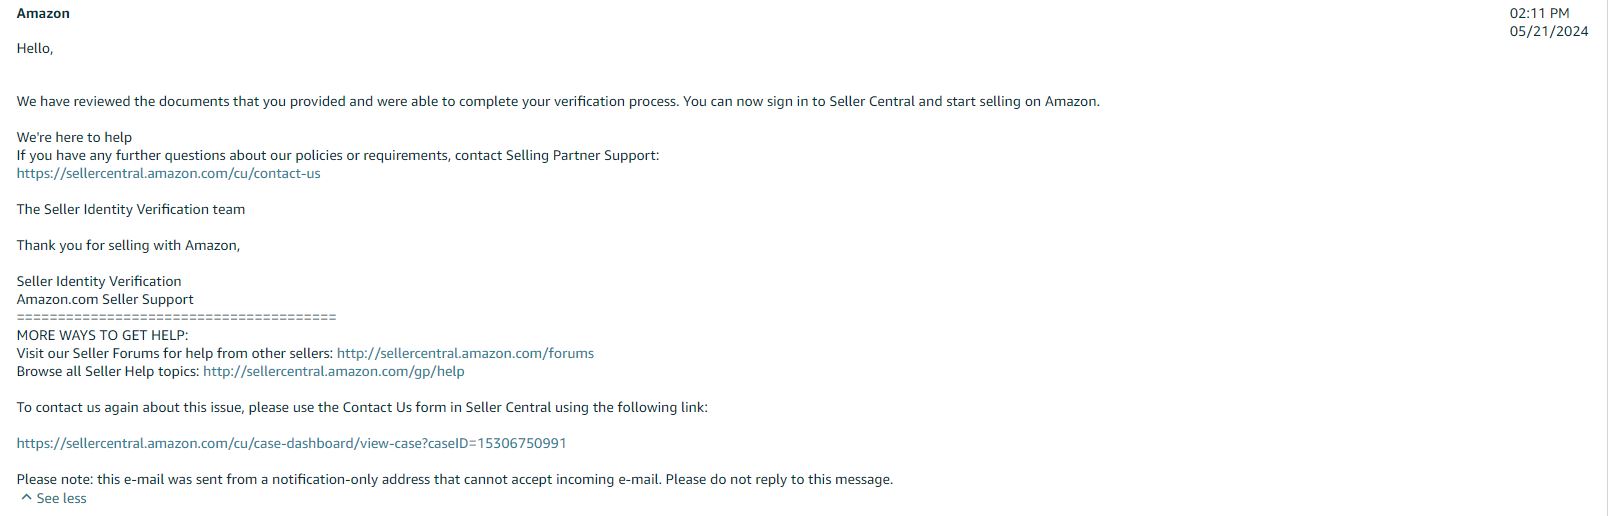Click the To contact us again sentence

pos(362,407)
